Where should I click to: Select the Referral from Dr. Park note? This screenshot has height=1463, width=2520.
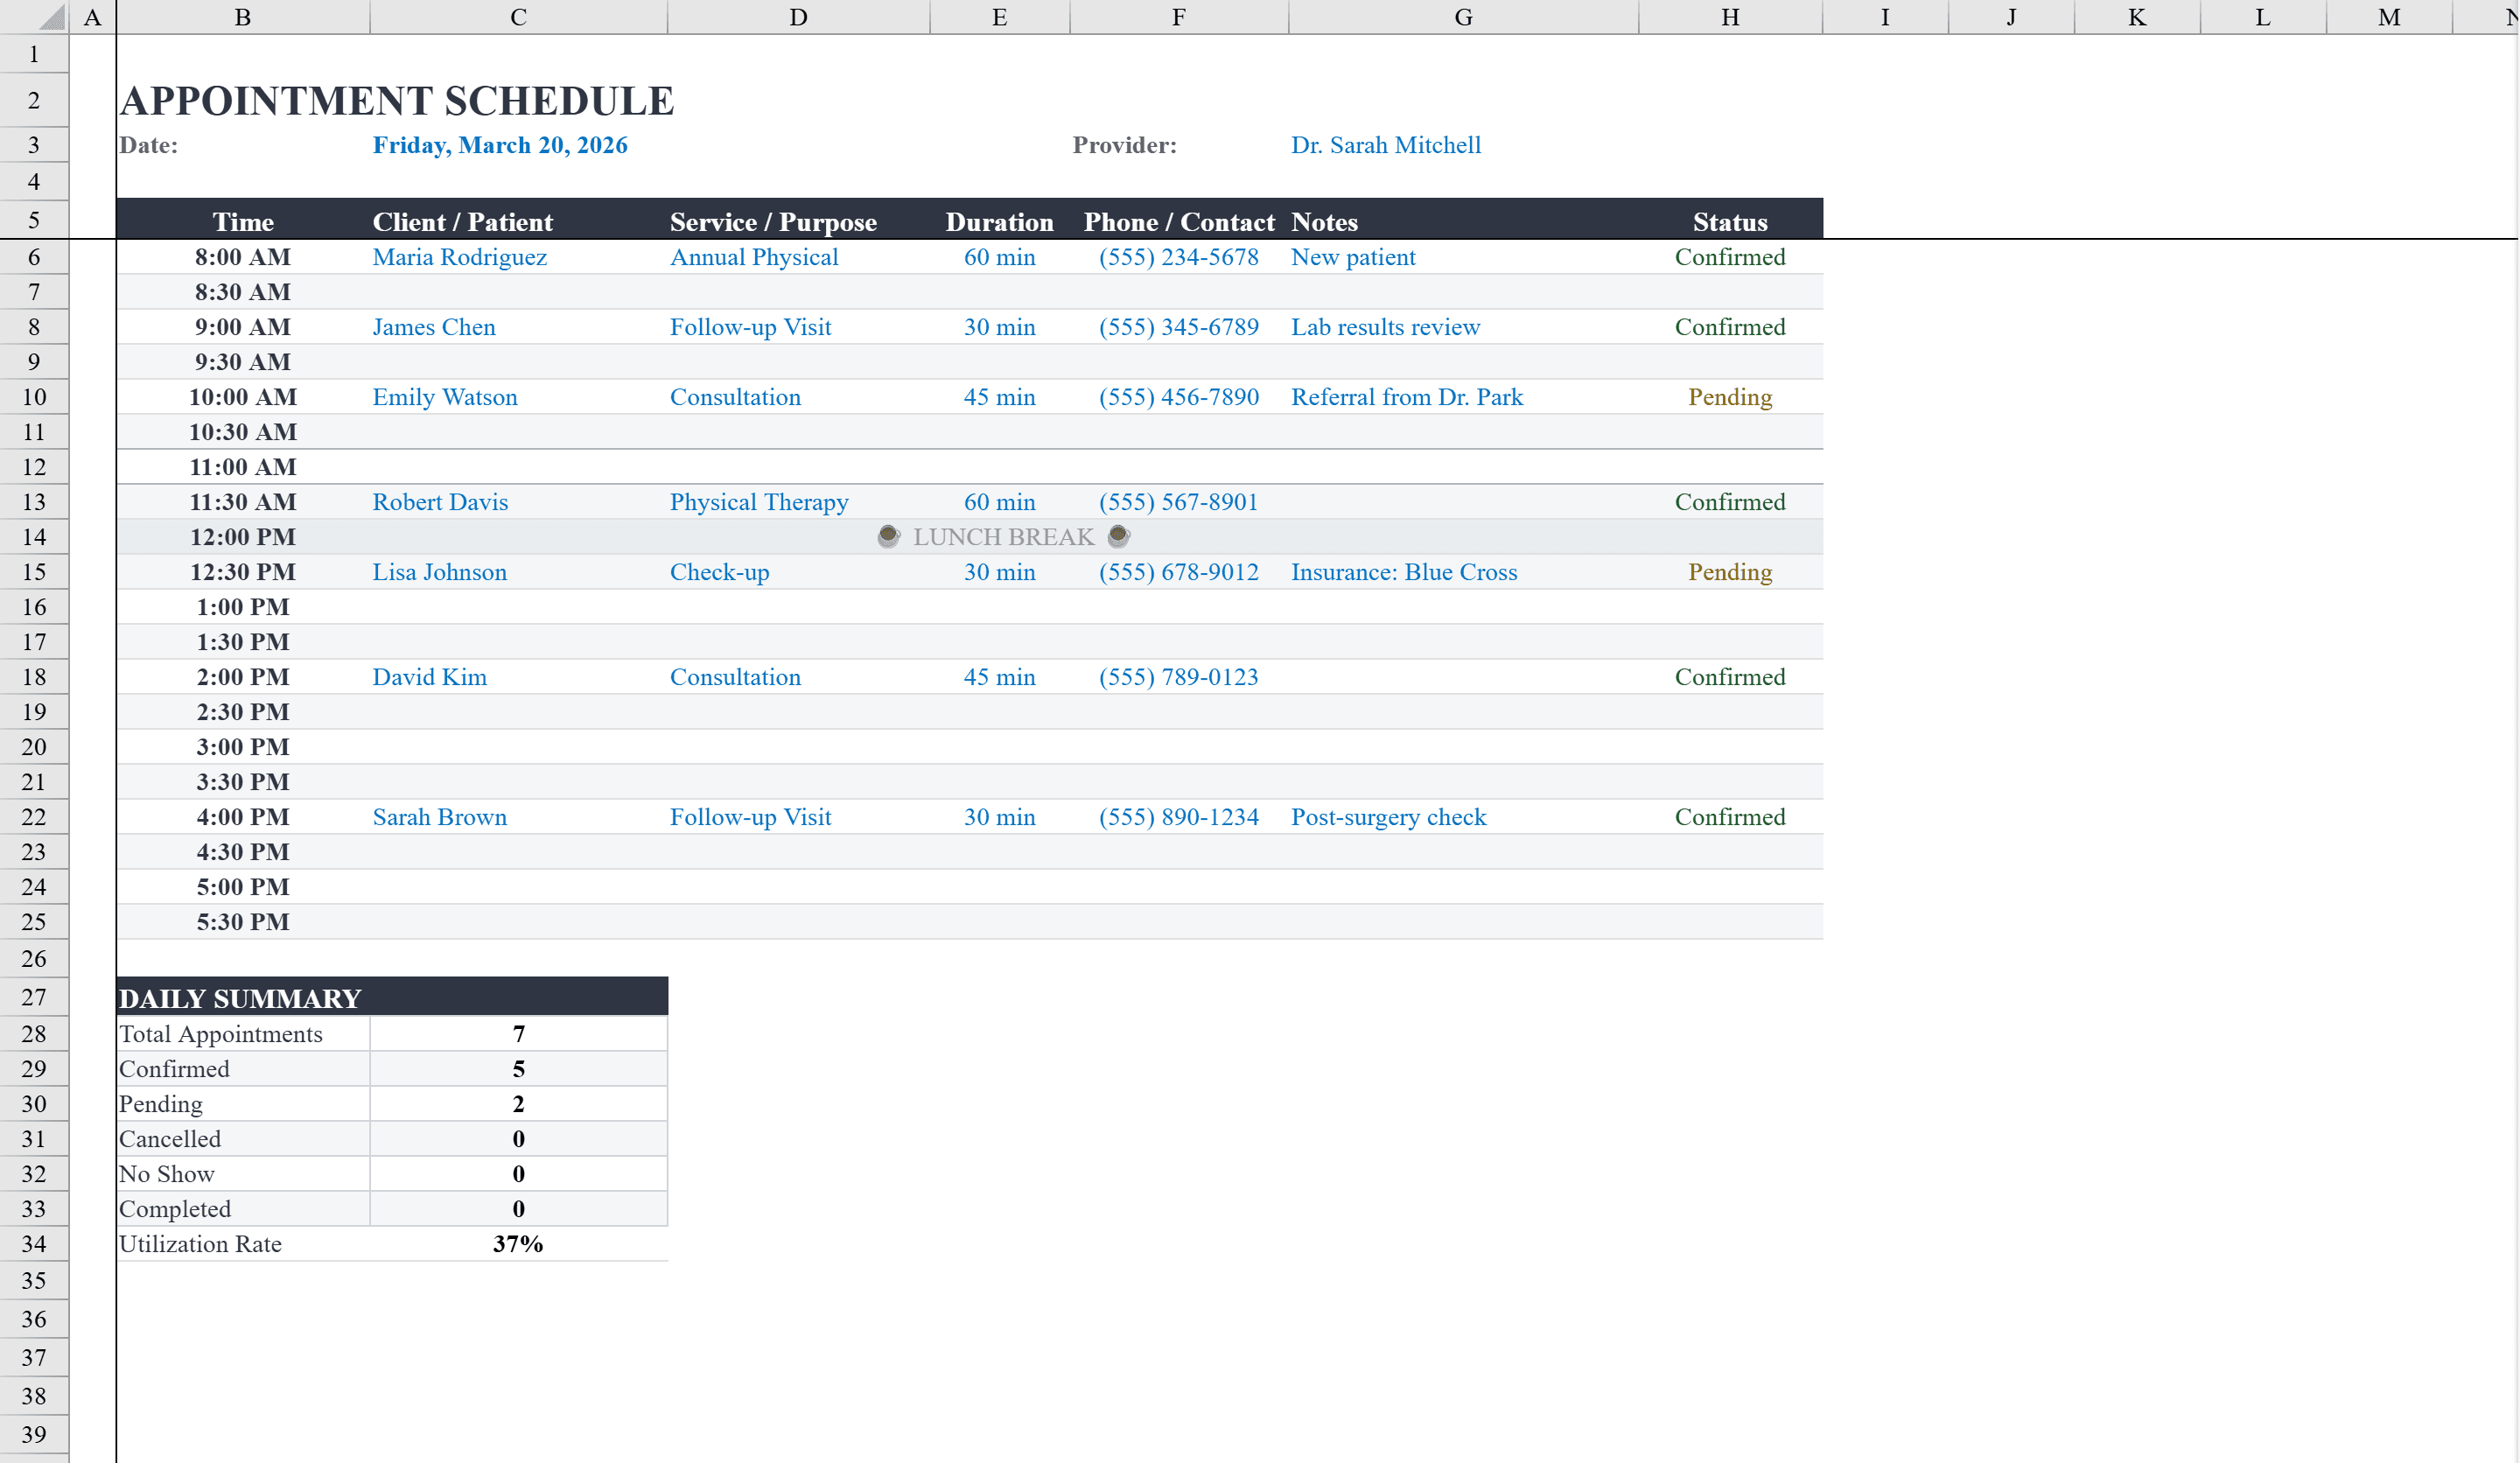point(1407,397)
